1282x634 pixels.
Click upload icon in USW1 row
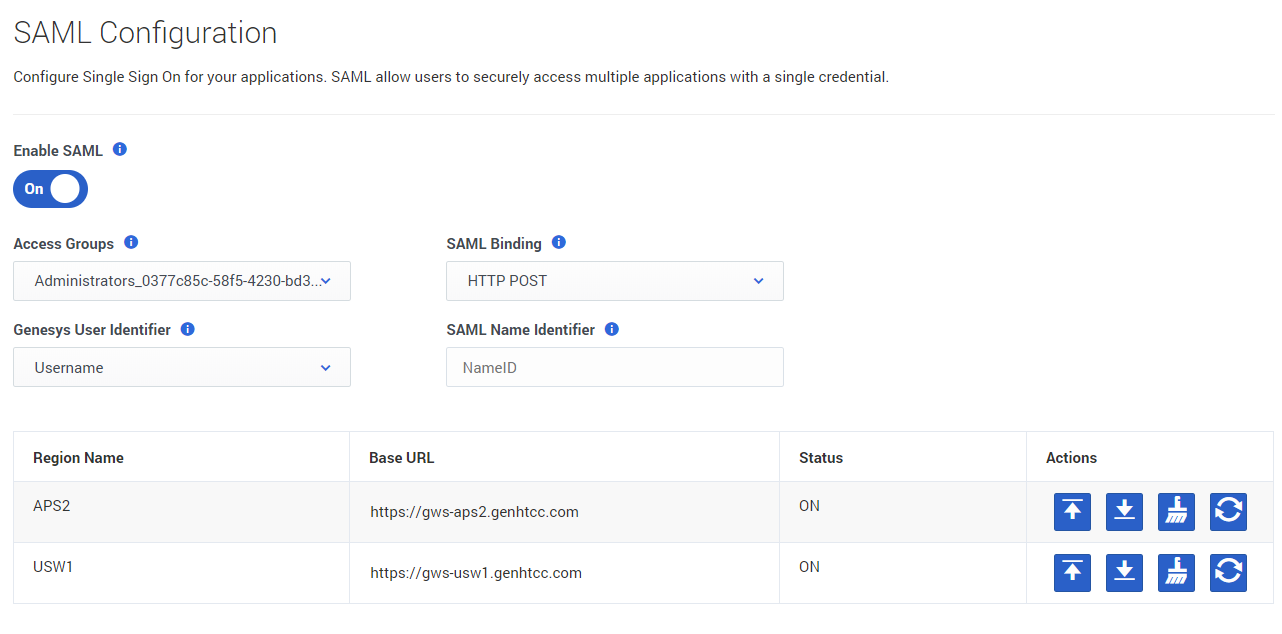point(1072,572)
